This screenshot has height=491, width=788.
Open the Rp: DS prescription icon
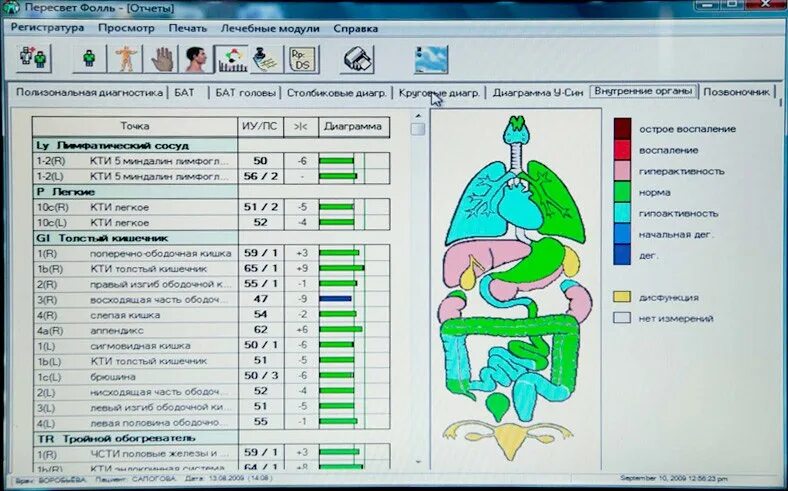302,58
